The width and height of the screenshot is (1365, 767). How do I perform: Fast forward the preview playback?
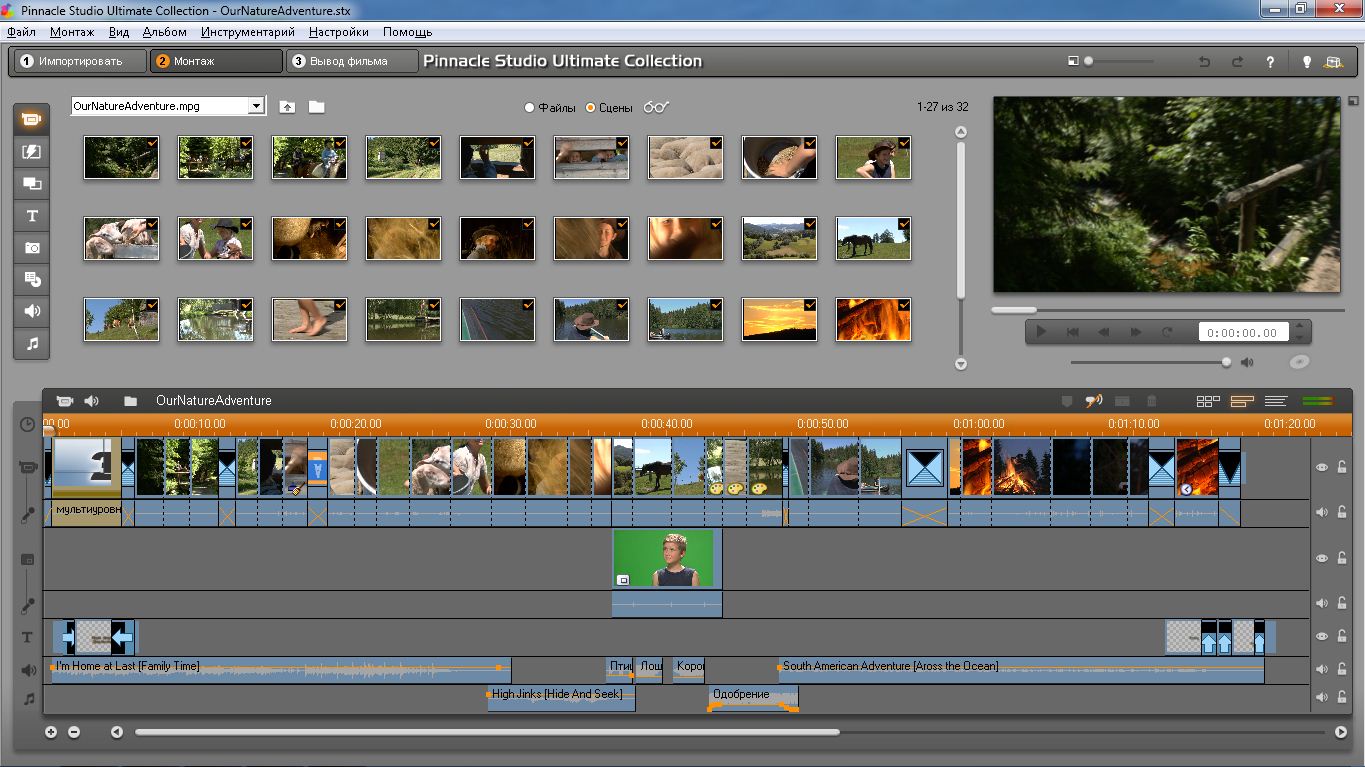[x=1135, y=332]
